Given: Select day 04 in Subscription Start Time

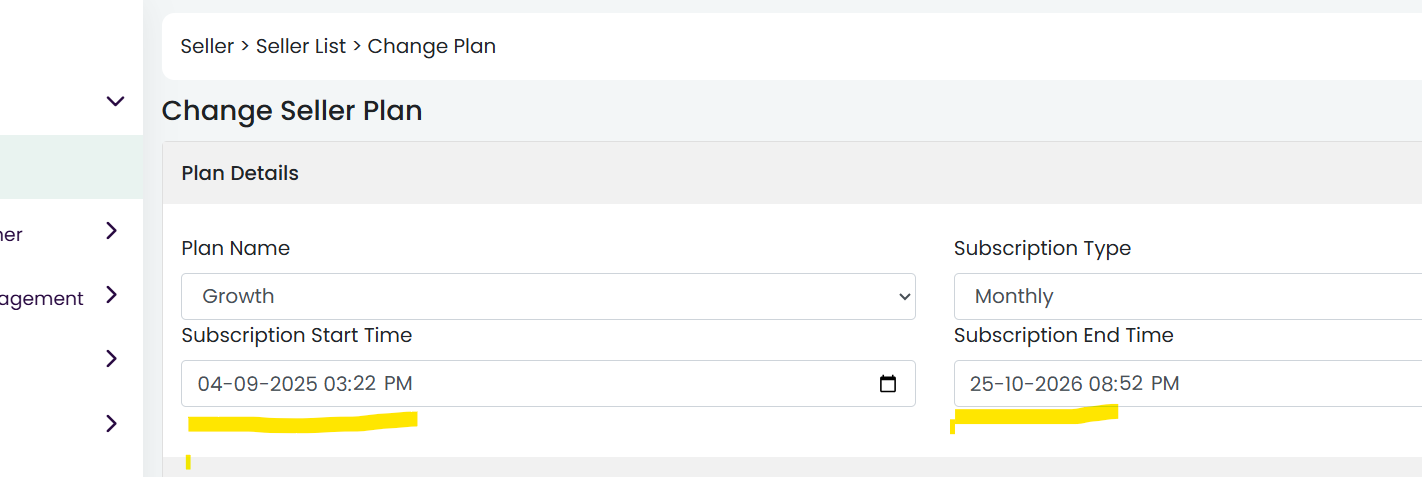Looking at the screenshot, I should point(210,384).
